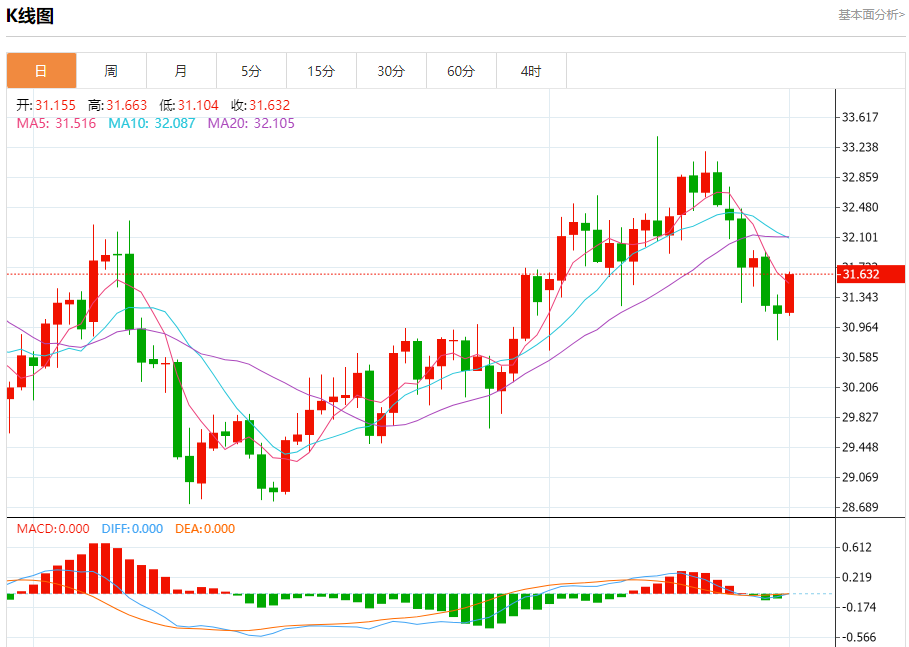This screenshot has height=647, width=909.
Task: Select the 周 (weekly) period tab
Action: coord(111,71)
